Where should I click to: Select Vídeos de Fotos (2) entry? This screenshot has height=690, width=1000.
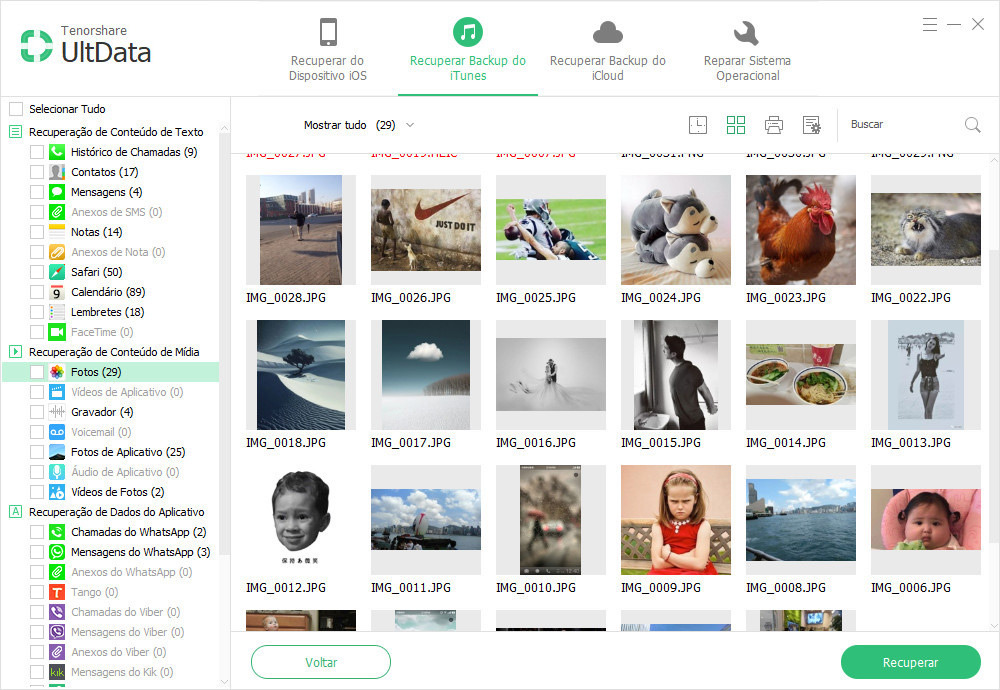pyautogui.click(x=117, y=492)
